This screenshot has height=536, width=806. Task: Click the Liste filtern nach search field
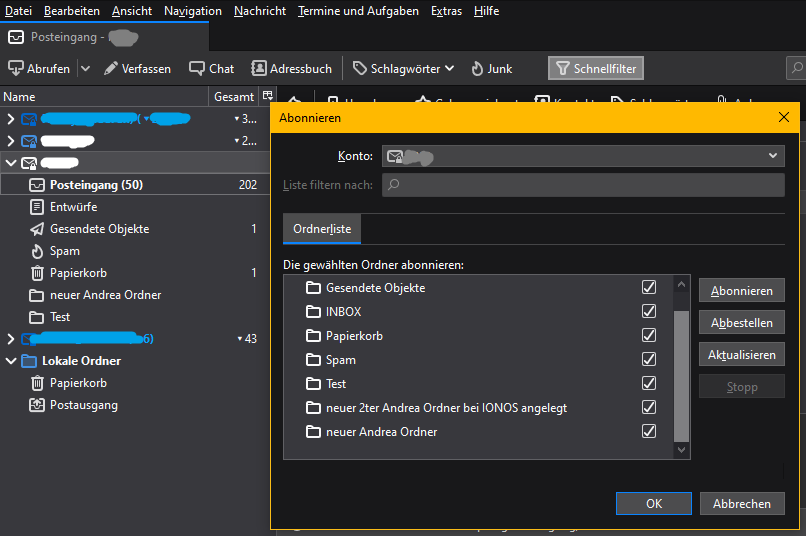pos(583,185)
